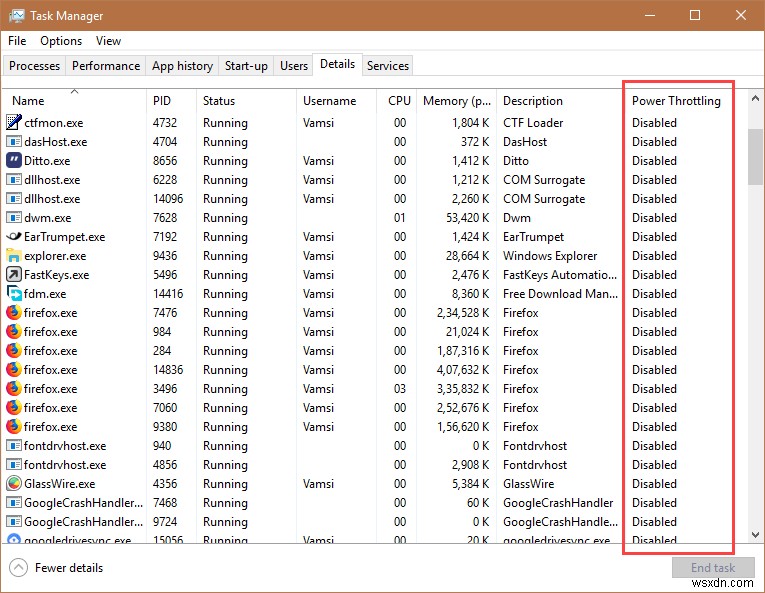765x593 pixels.
Task: Click PID 9724 for GoogleCrashHandler
Action: pyautogui.click(x=165, y=521)
